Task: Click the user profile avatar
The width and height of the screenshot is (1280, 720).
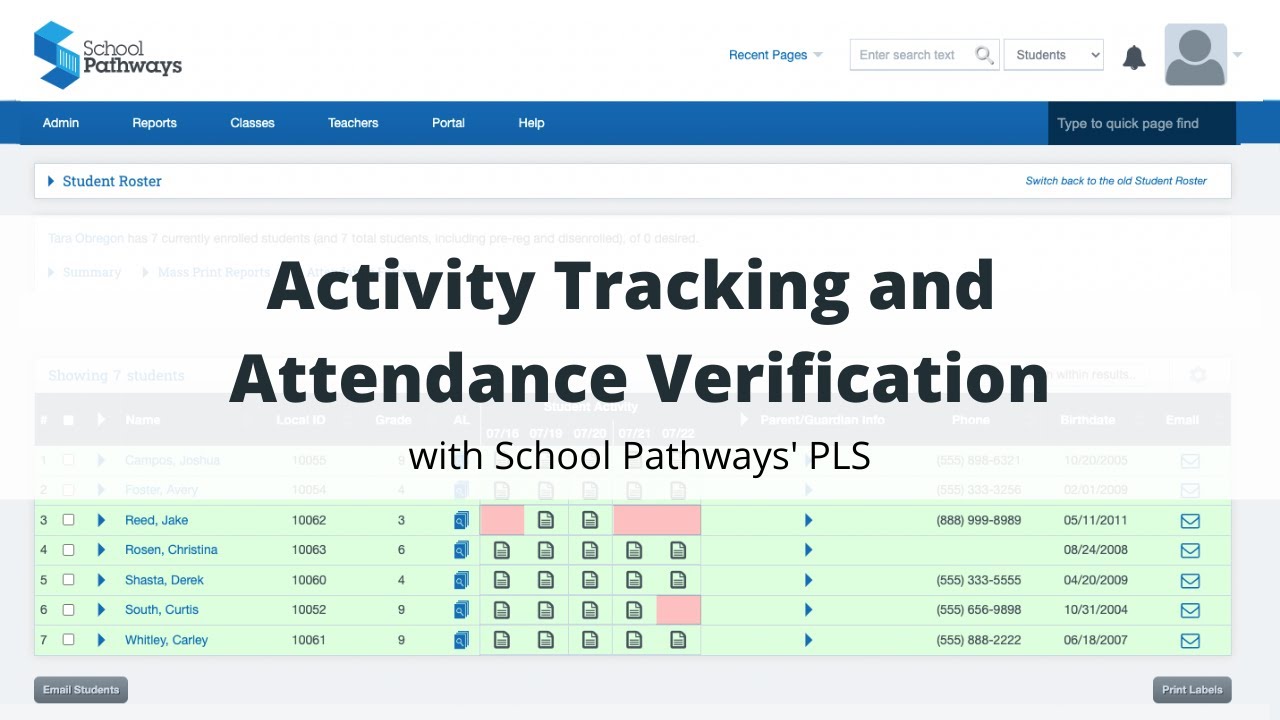Action: click(x=1196, y=55)
